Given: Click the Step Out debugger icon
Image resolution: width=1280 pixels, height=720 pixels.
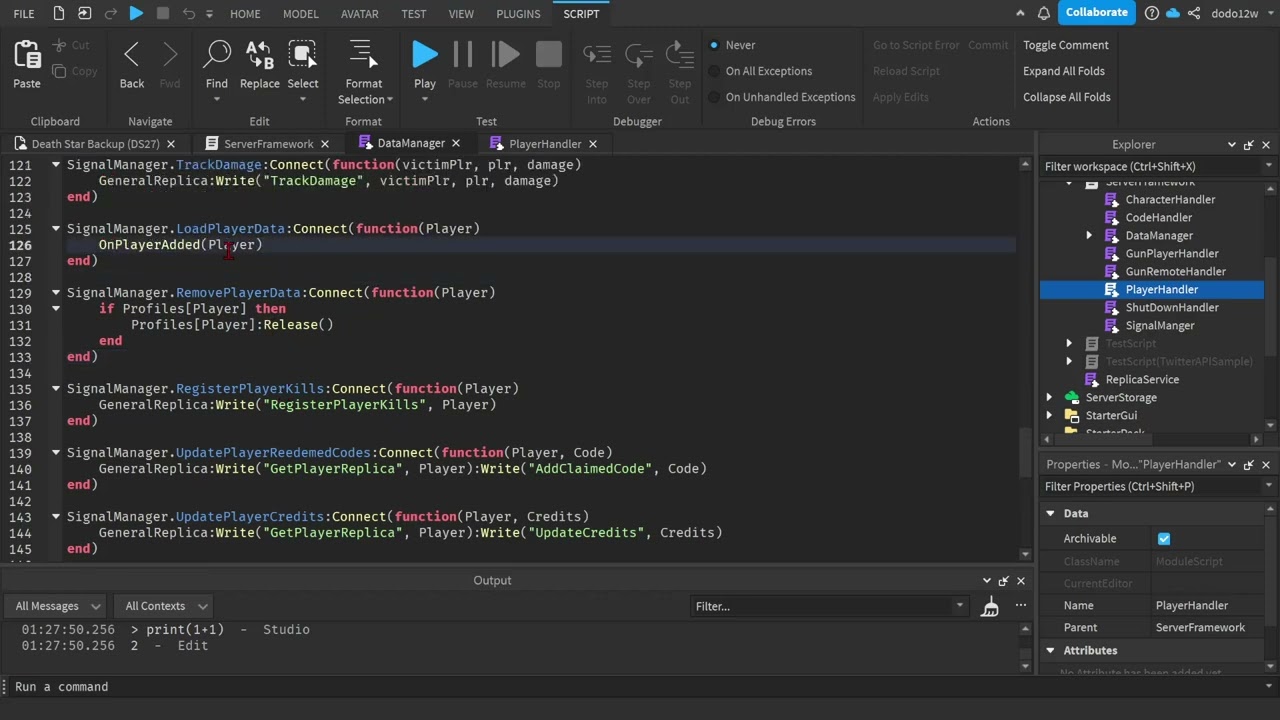Looking at the screenshot, I should click(x=680, y=56).
